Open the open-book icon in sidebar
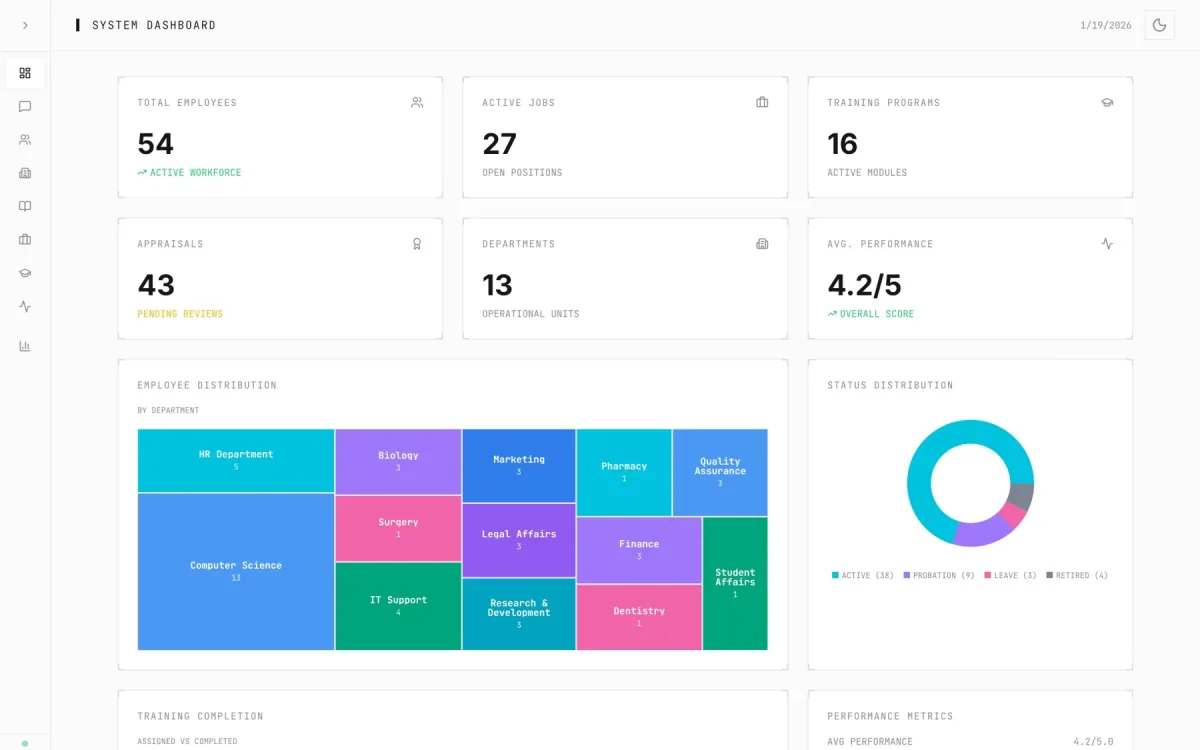Screen dimensions: 1200x750 point(25,206)
